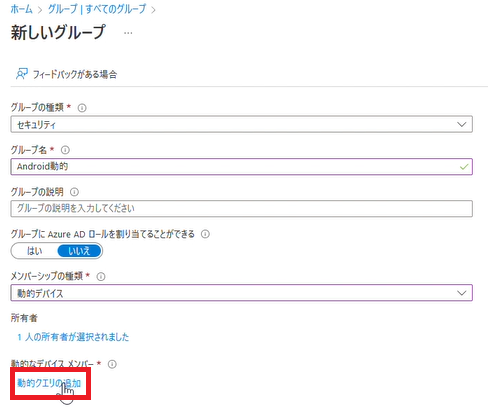Click the feedback person icon

22,74
